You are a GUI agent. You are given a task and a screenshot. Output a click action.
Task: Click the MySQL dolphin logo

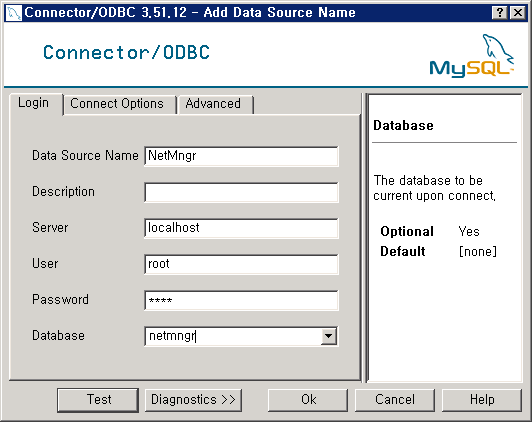(472, 55)
